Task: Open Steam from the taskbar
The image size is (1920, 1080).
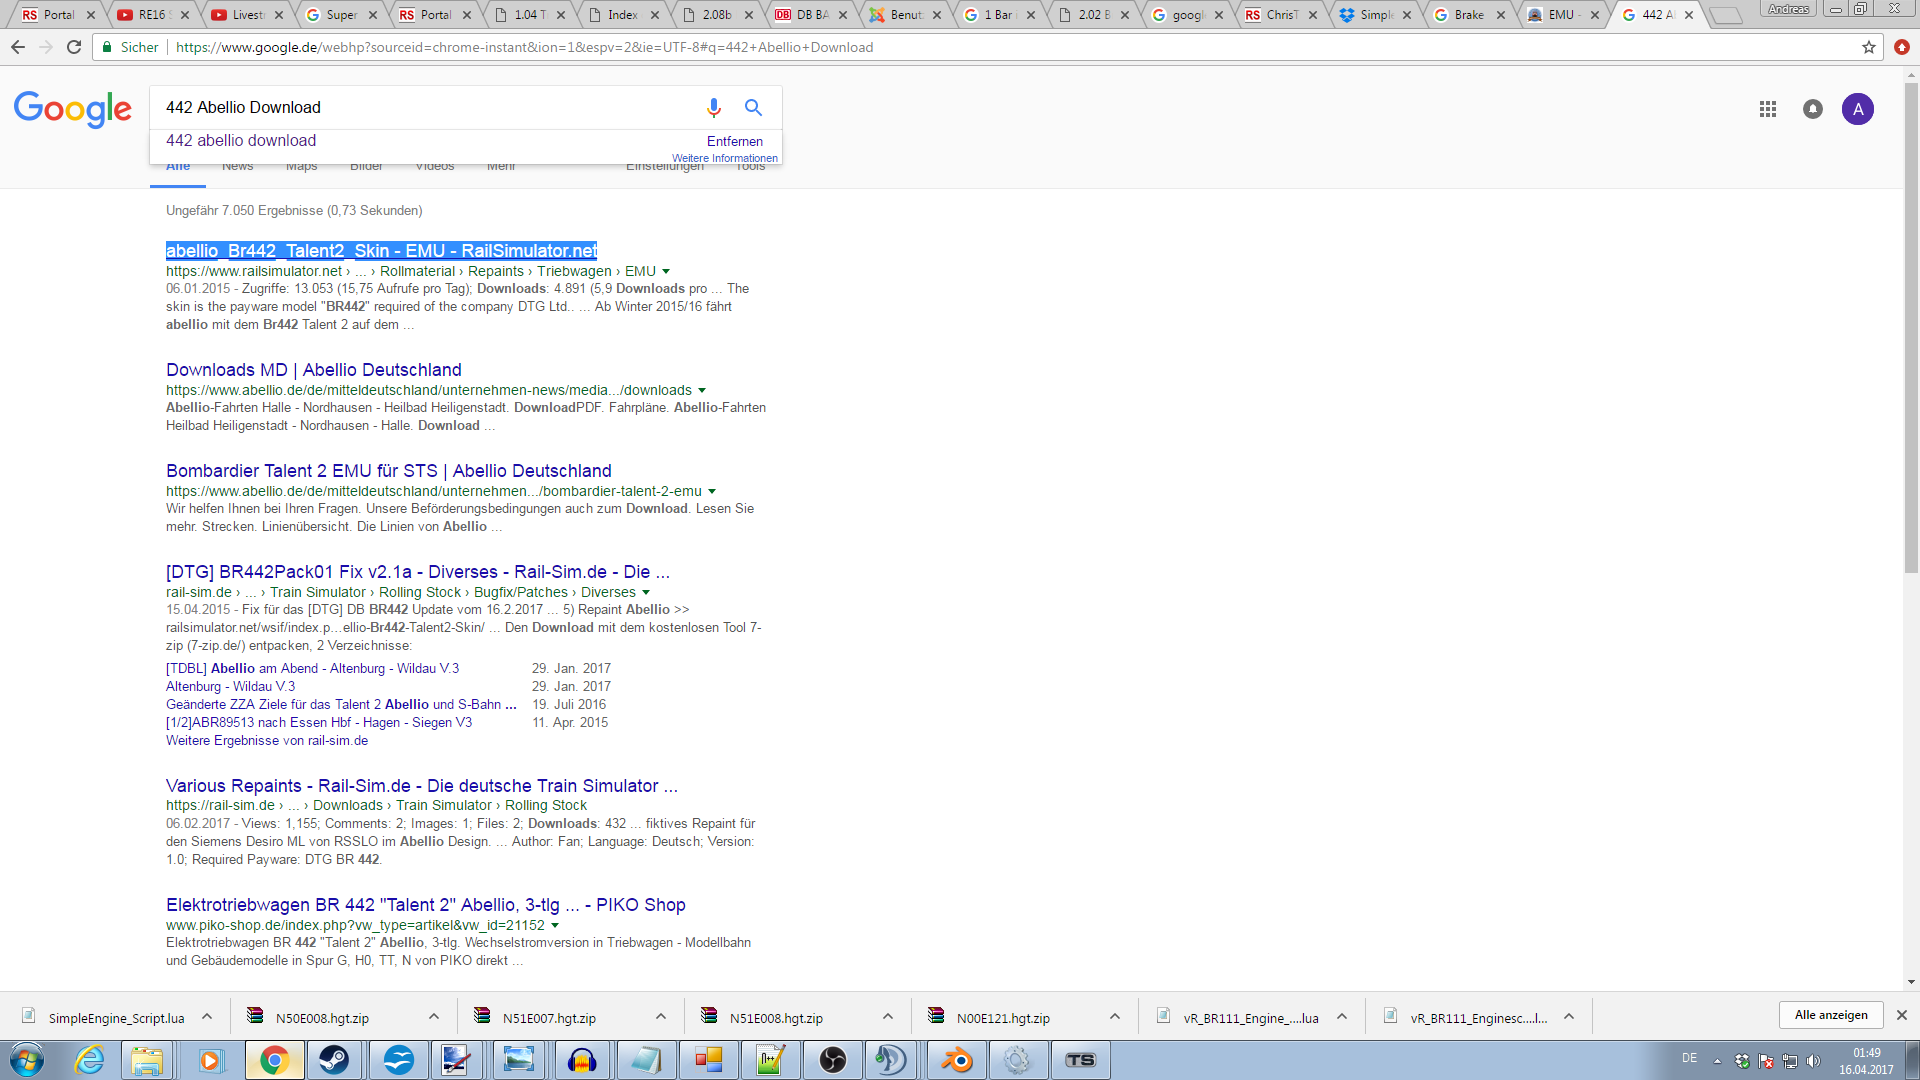Action: [x=334, y=1060]
